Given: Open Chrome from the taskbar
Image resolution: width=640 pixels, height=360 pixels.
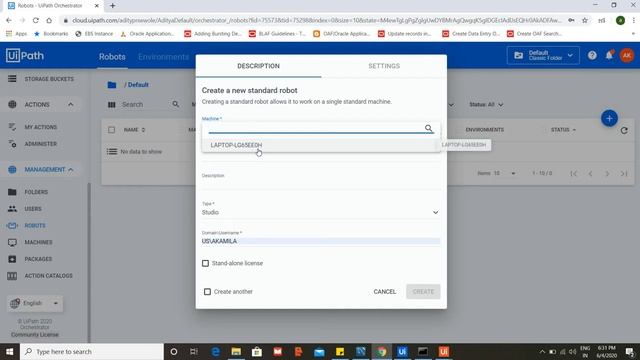Looking at the screenshot, I should pos(382,351).
